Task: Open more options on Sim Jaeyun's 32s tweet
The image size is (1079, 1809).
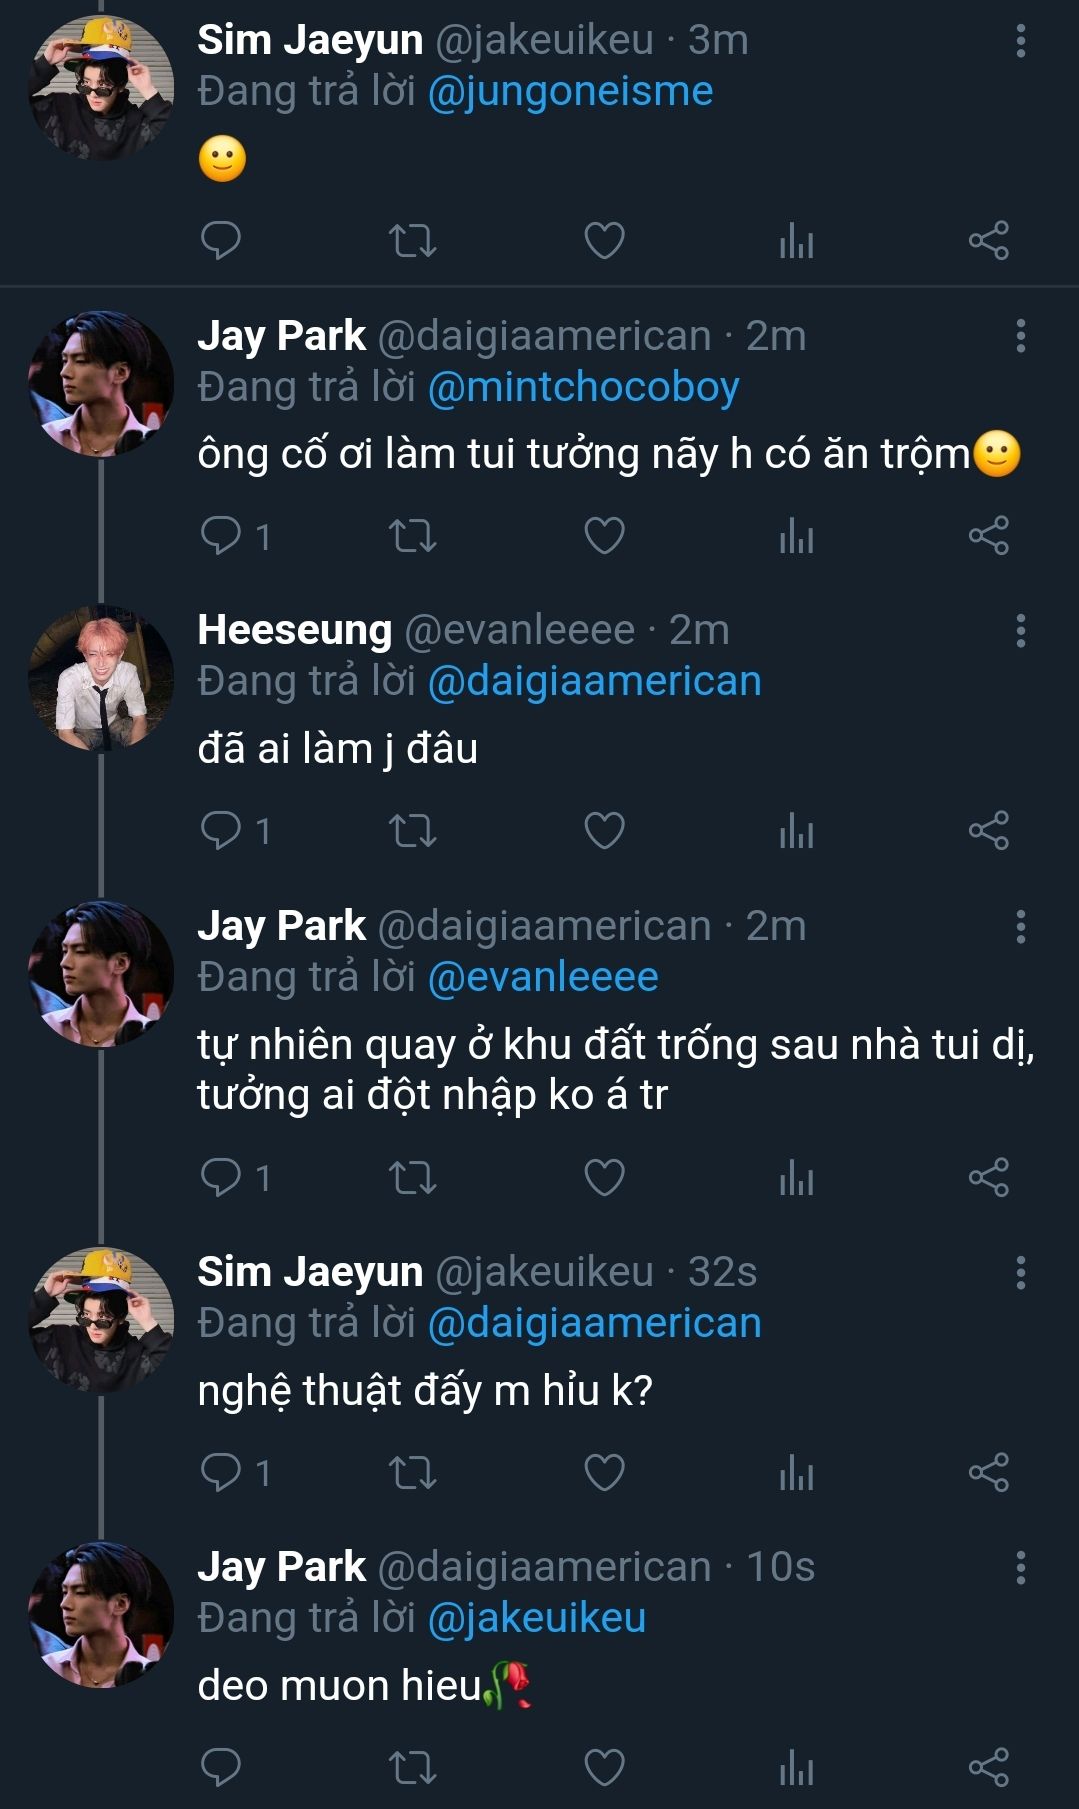Action: [x=1020, y=1273]
